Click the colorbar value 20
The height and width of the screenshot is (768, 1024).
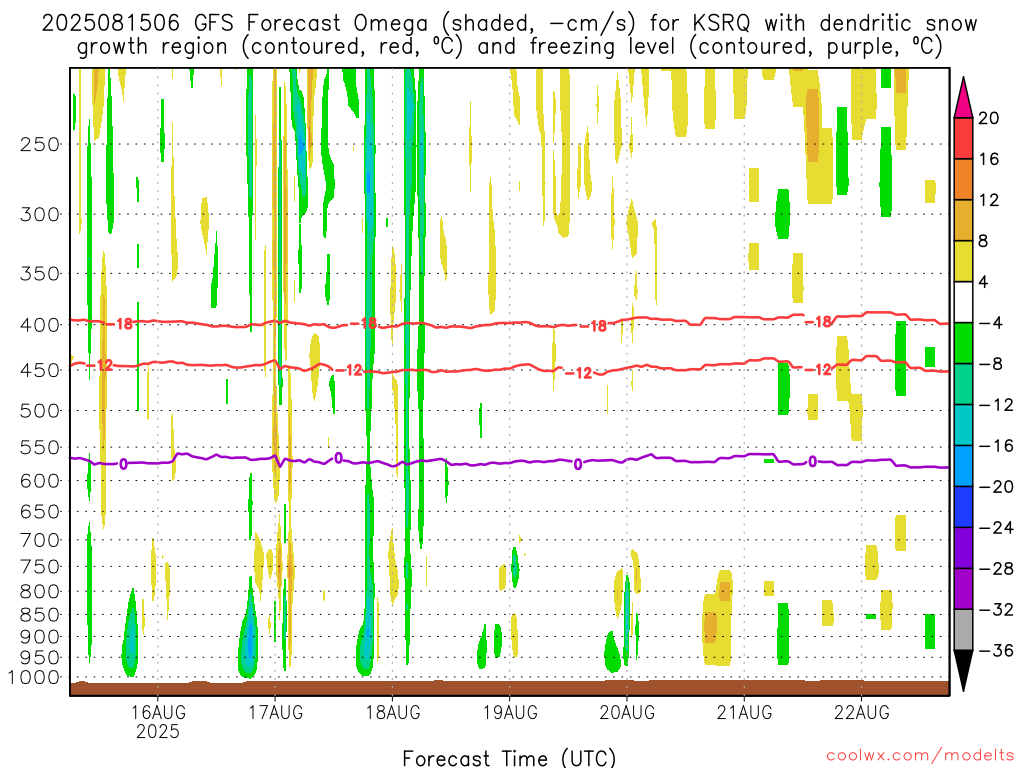(989, 118)
